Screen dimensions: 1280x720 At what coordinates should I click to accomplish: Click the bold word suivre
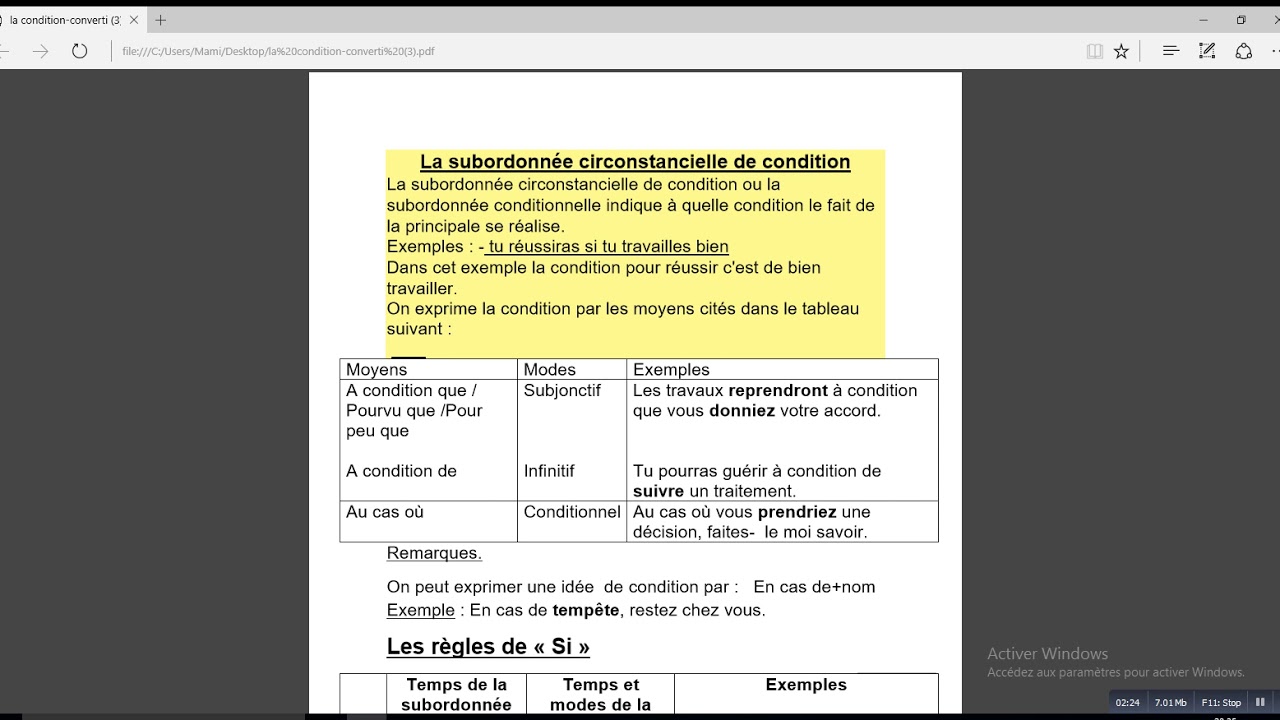tap(658, 492)
